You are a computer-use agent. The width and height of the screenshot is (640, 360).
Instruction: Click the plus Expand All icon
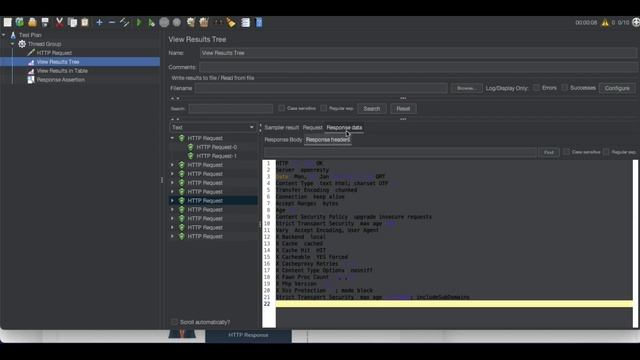99,22
